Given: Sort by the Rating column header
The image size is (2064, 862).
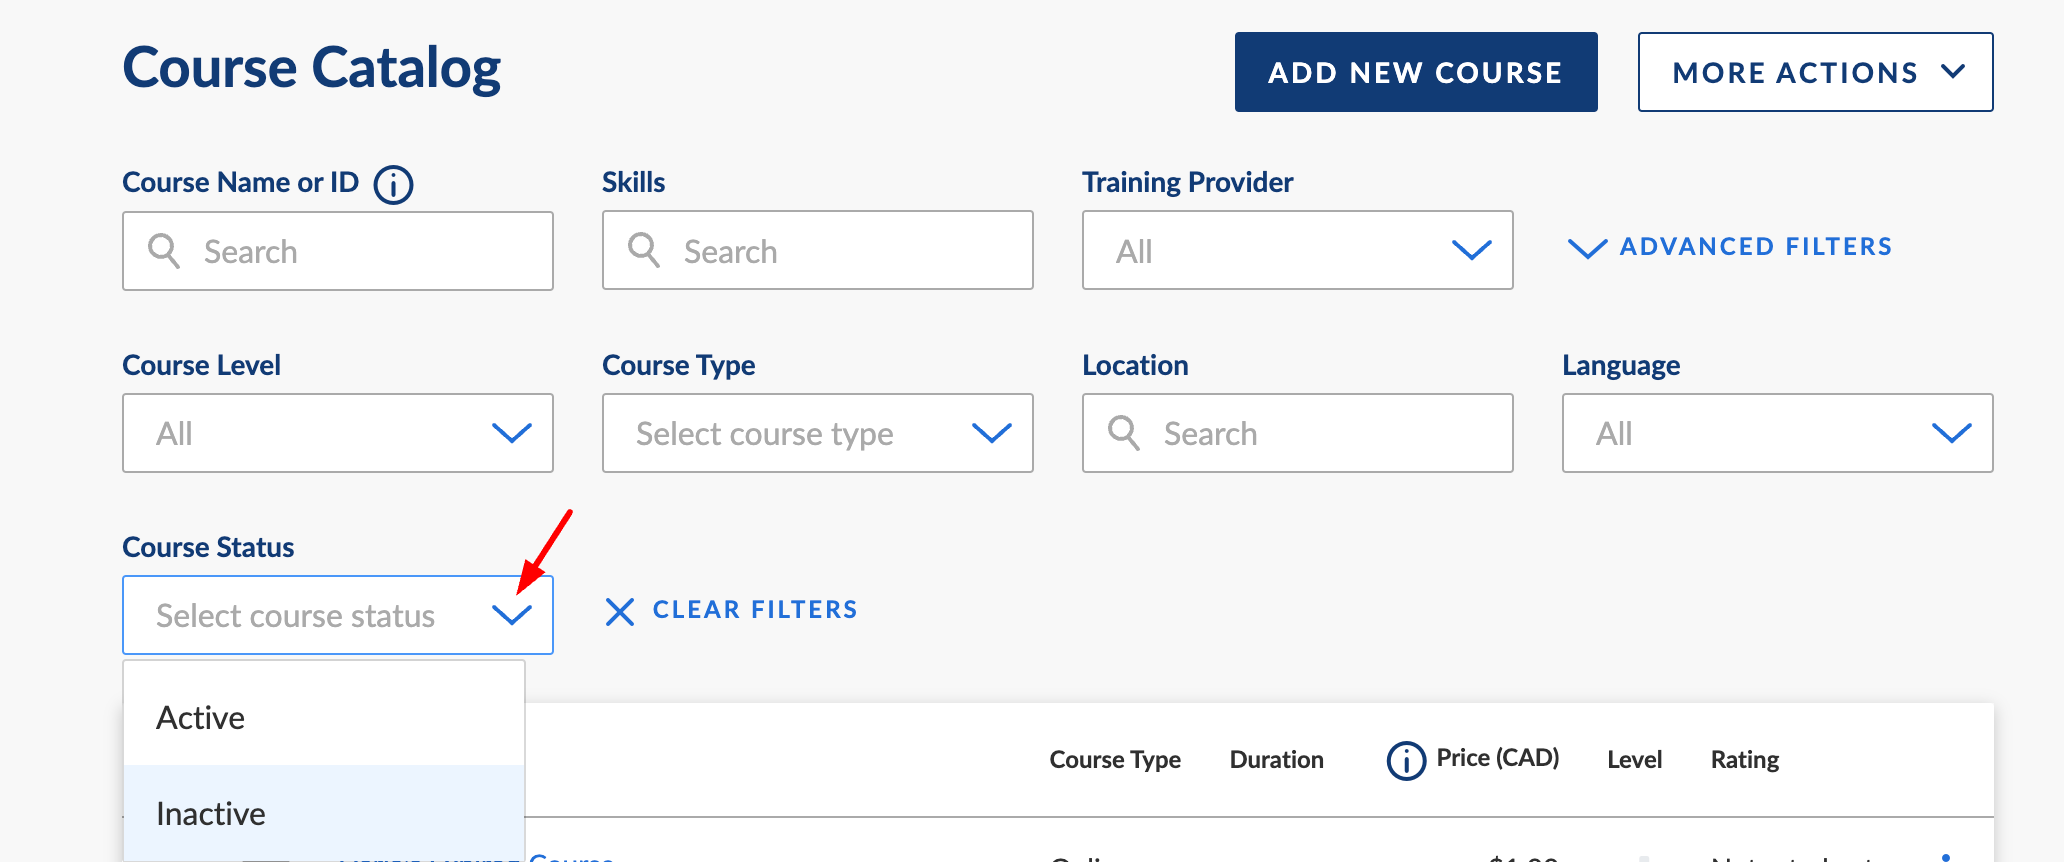Looking at the screenshot, I should (1744, 760).
